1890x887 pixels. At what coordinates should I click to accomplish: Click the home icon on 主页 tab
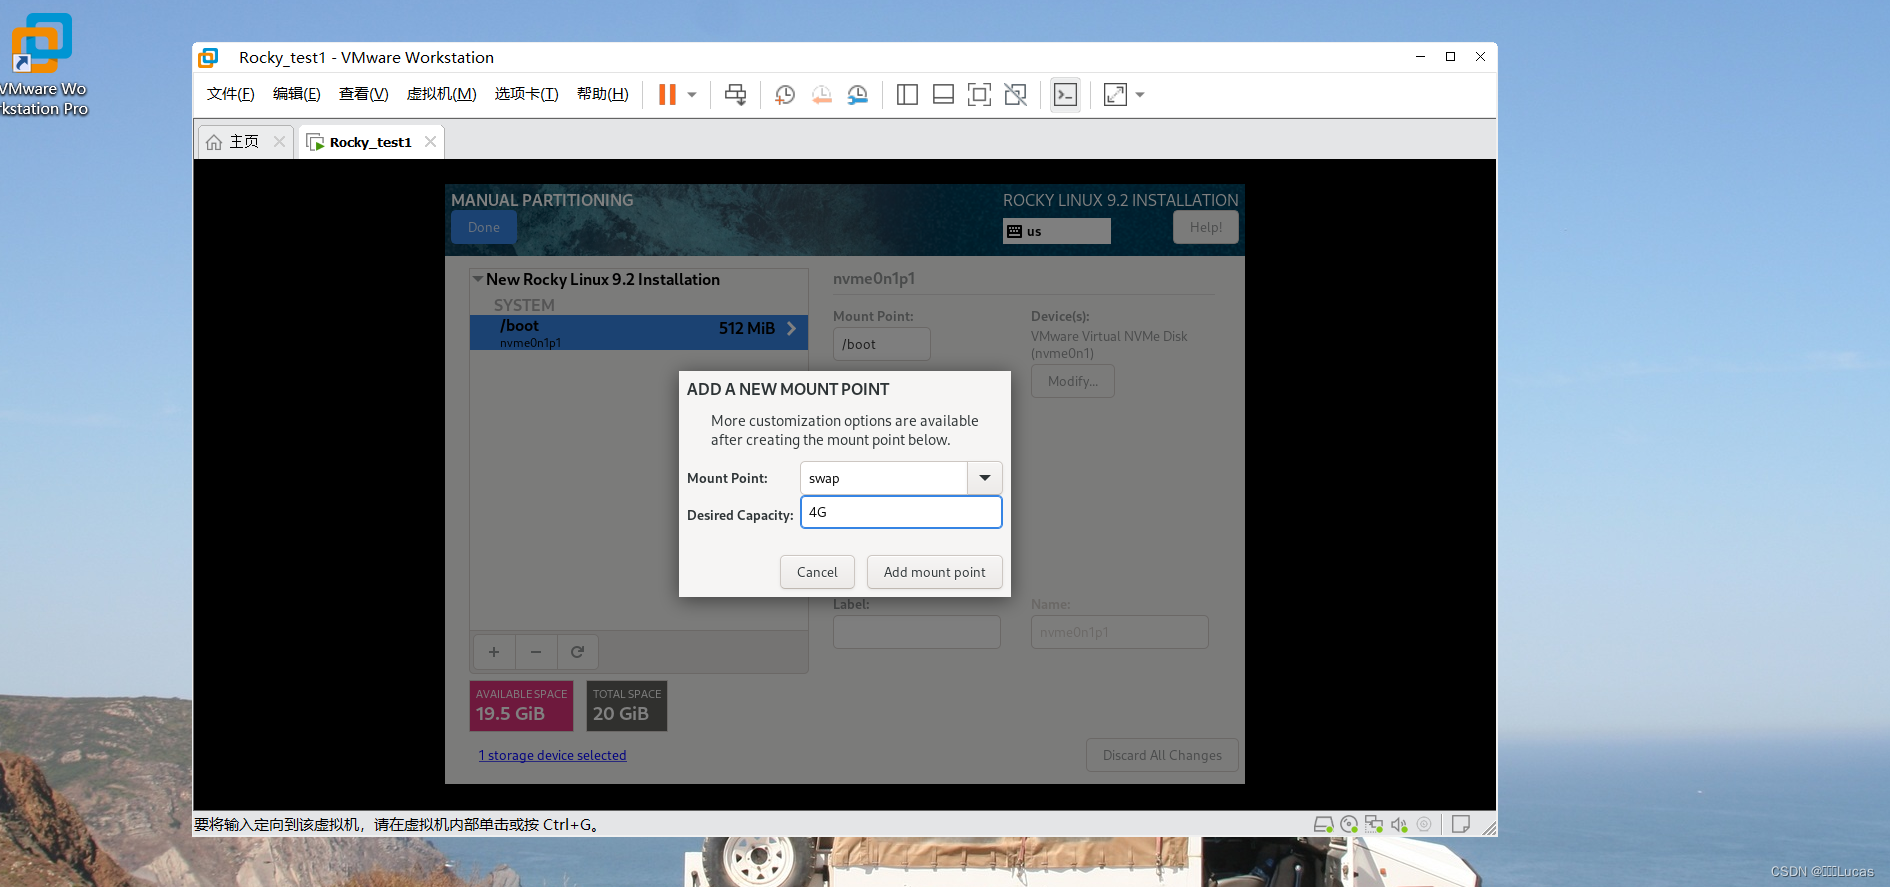click(x=214, y=142)
